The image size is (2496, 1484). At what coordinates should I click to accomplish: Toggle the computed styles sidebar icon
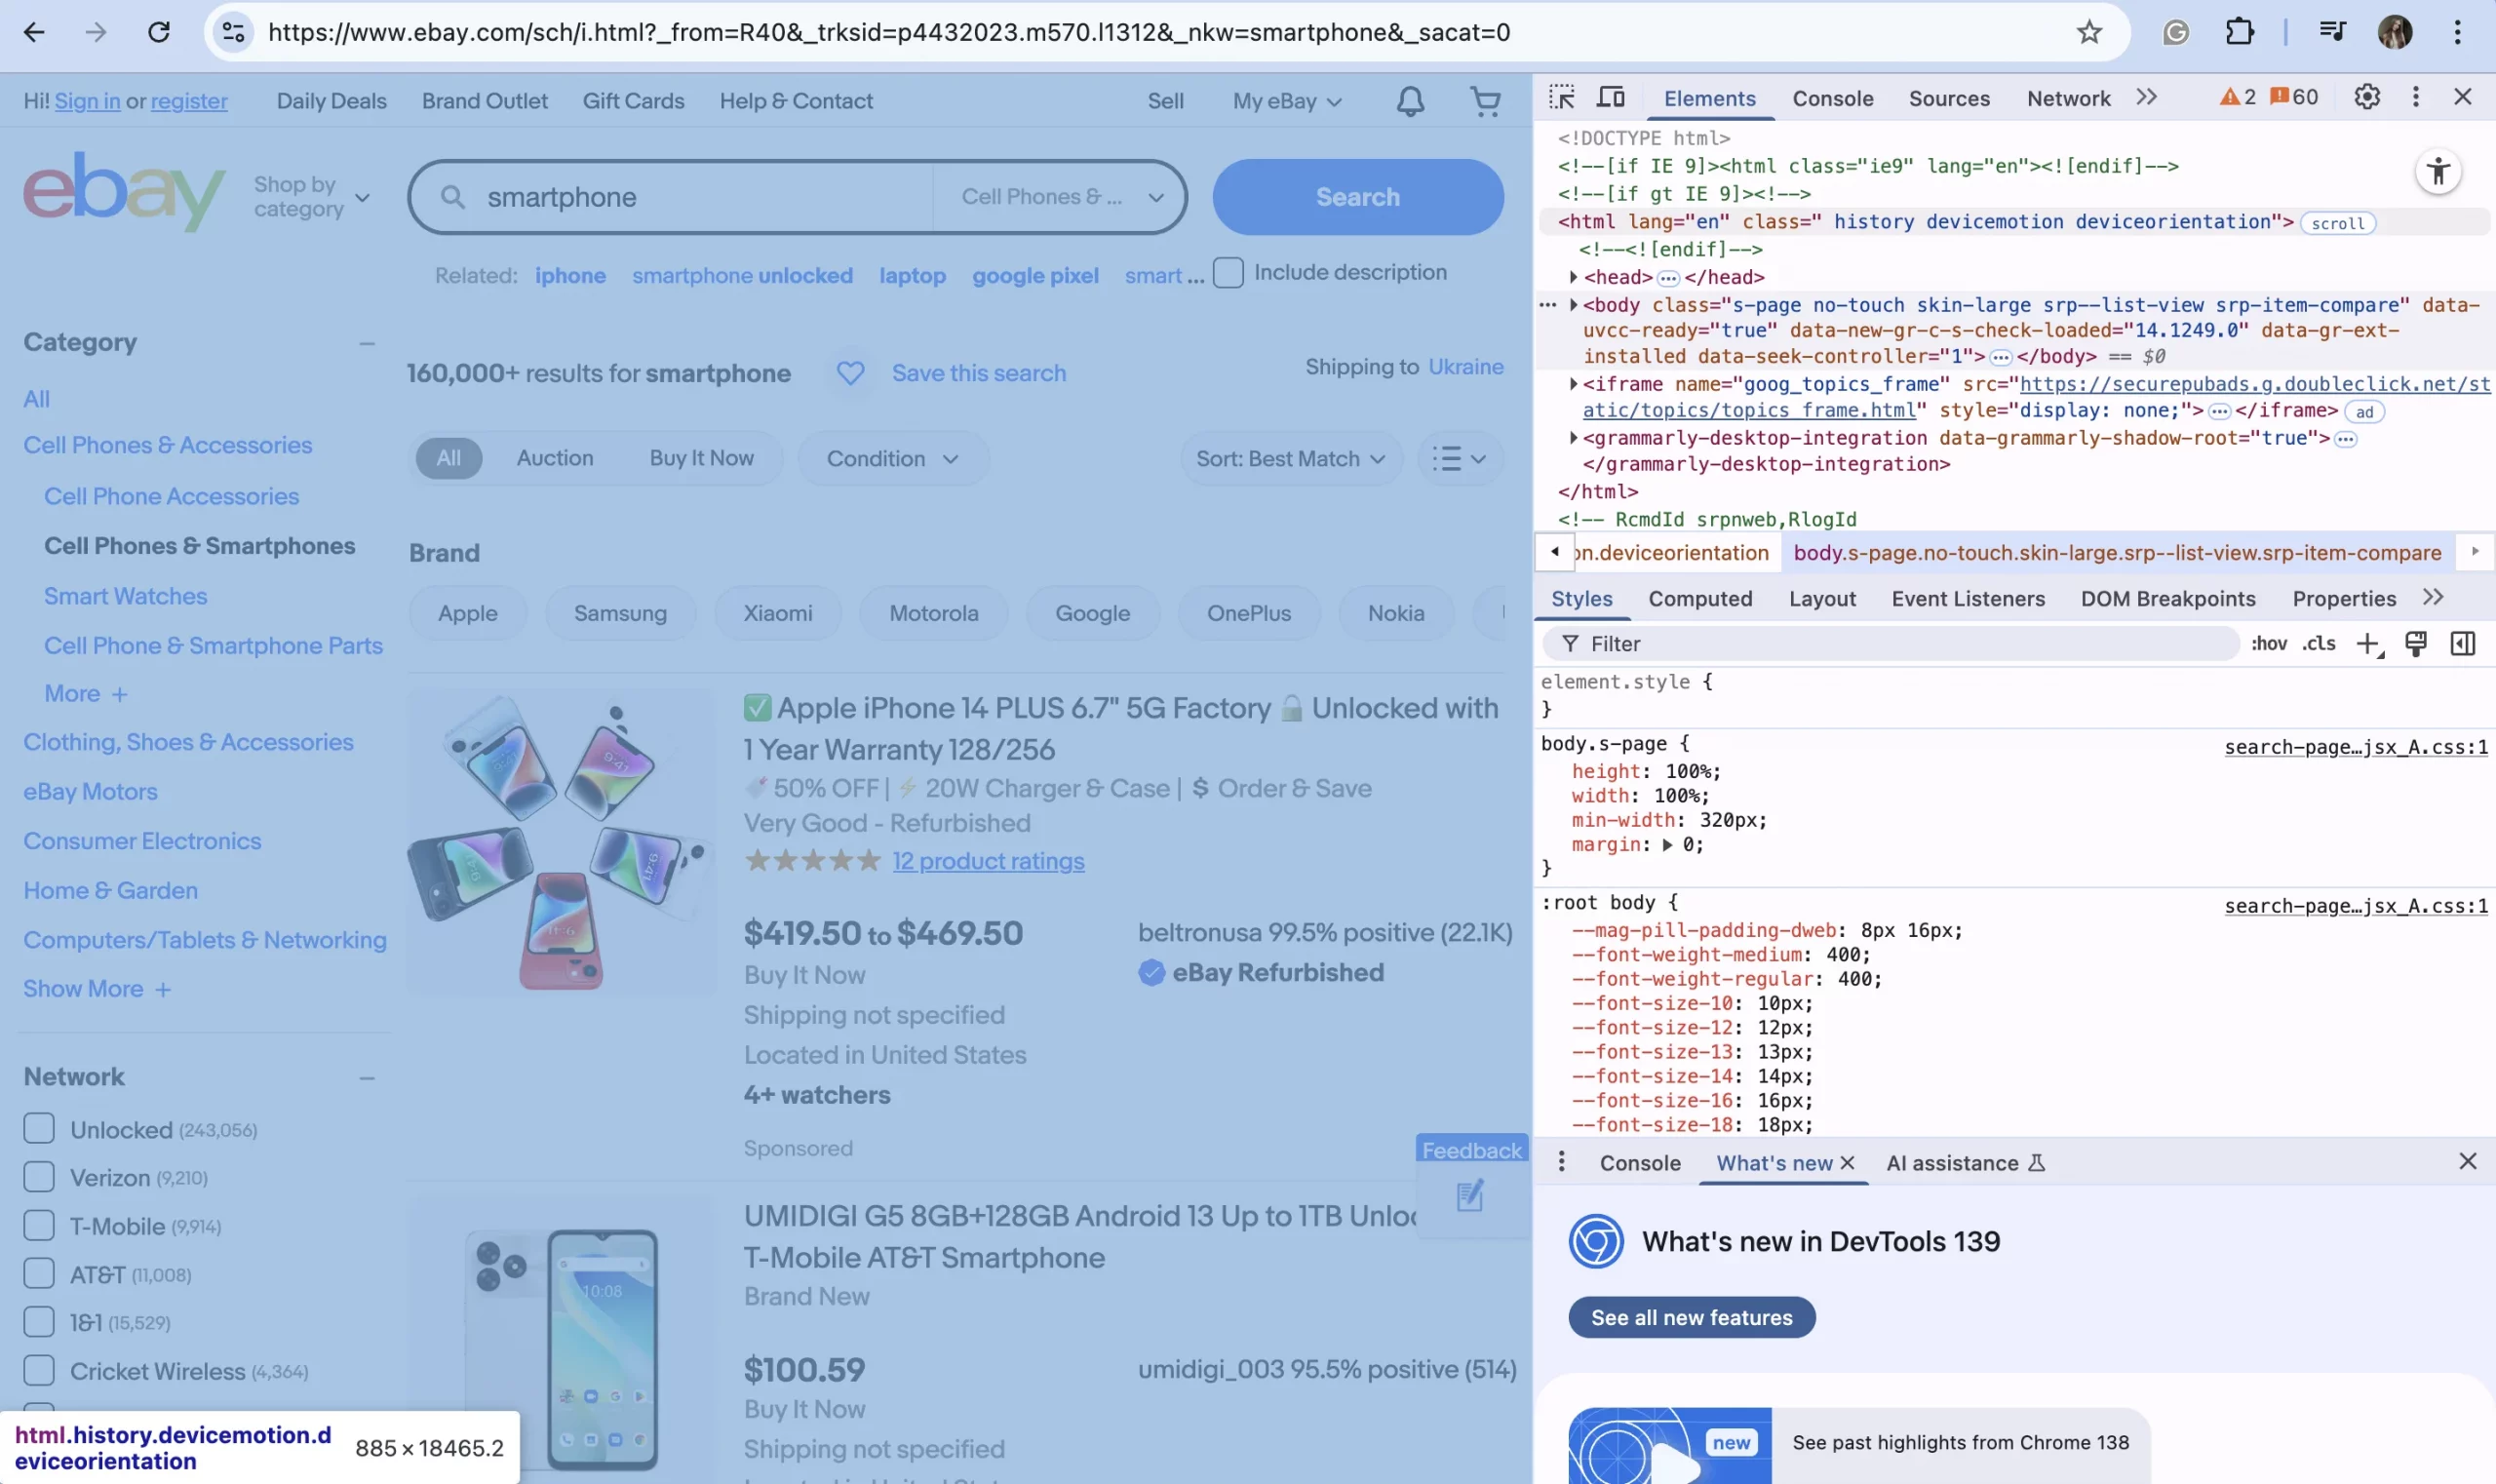[2462, 644]
